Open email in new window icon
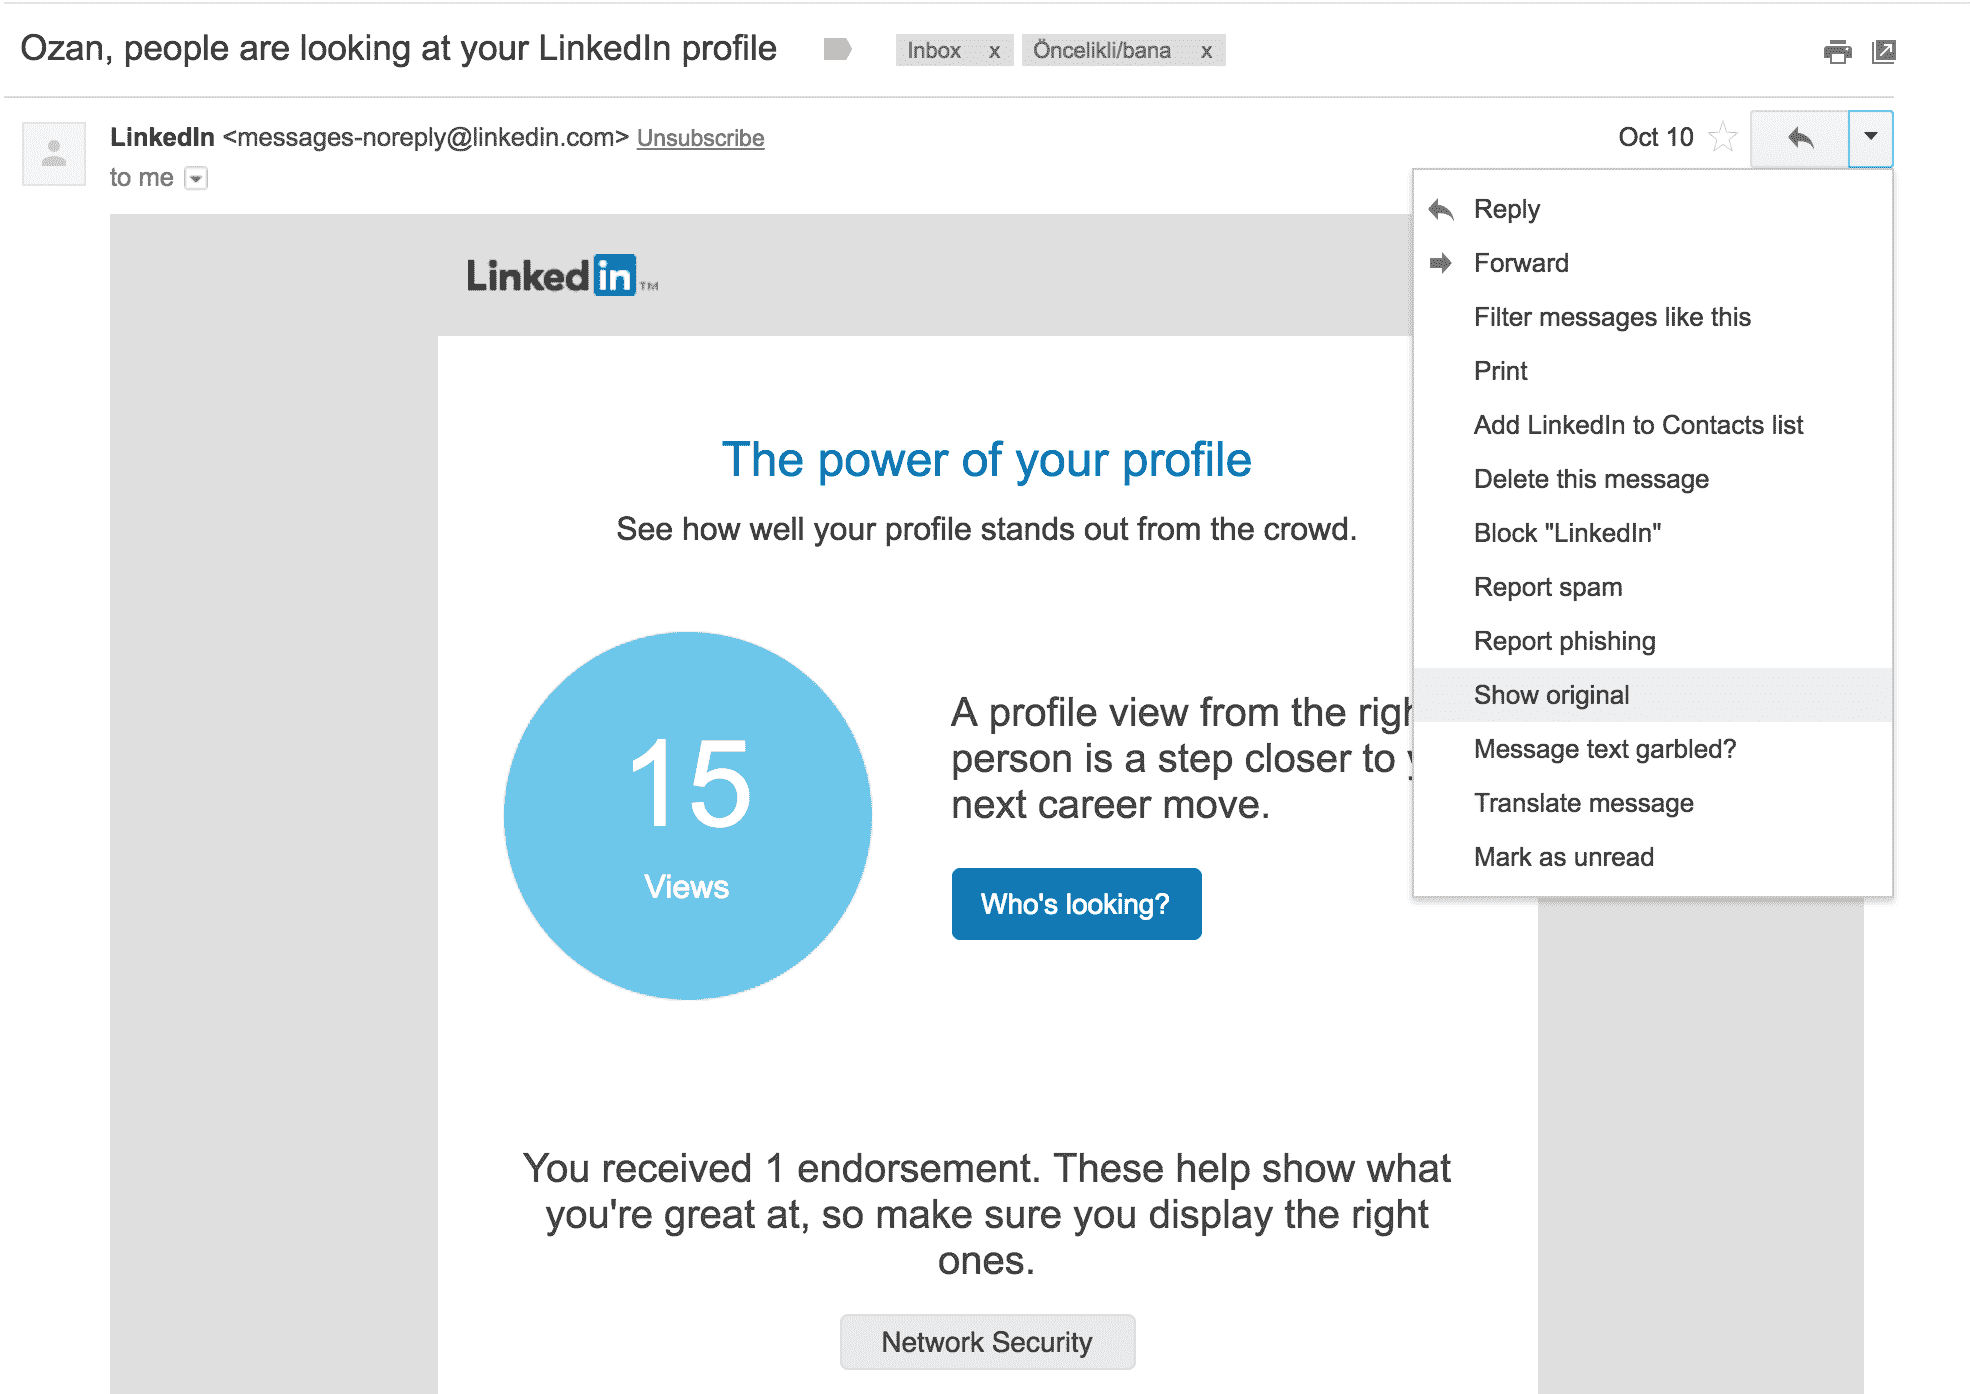Screen dimensions: 1970x1394 [x=1884, y=51]
